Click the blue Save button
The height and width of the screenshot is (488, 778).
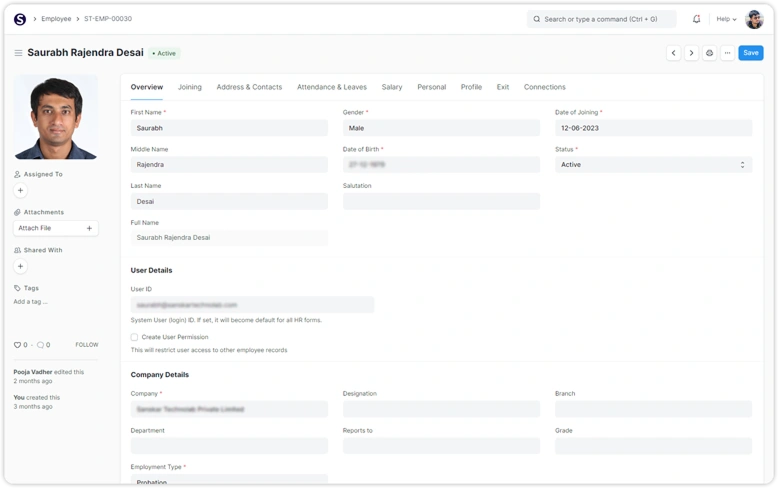751,53
